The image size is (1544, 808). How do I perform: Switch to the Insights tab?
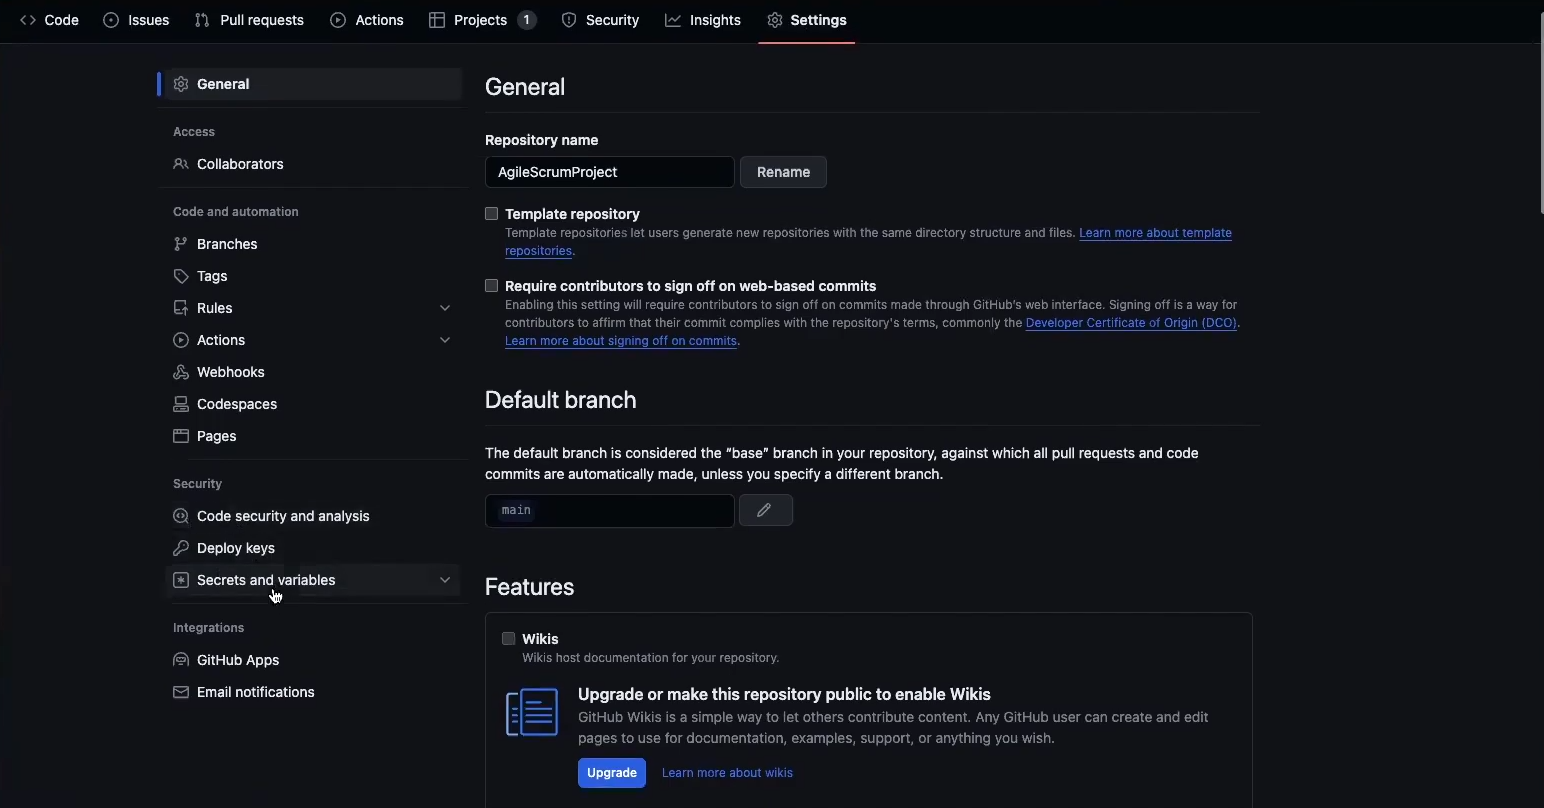pyautogui.click(x=703, y=20)
